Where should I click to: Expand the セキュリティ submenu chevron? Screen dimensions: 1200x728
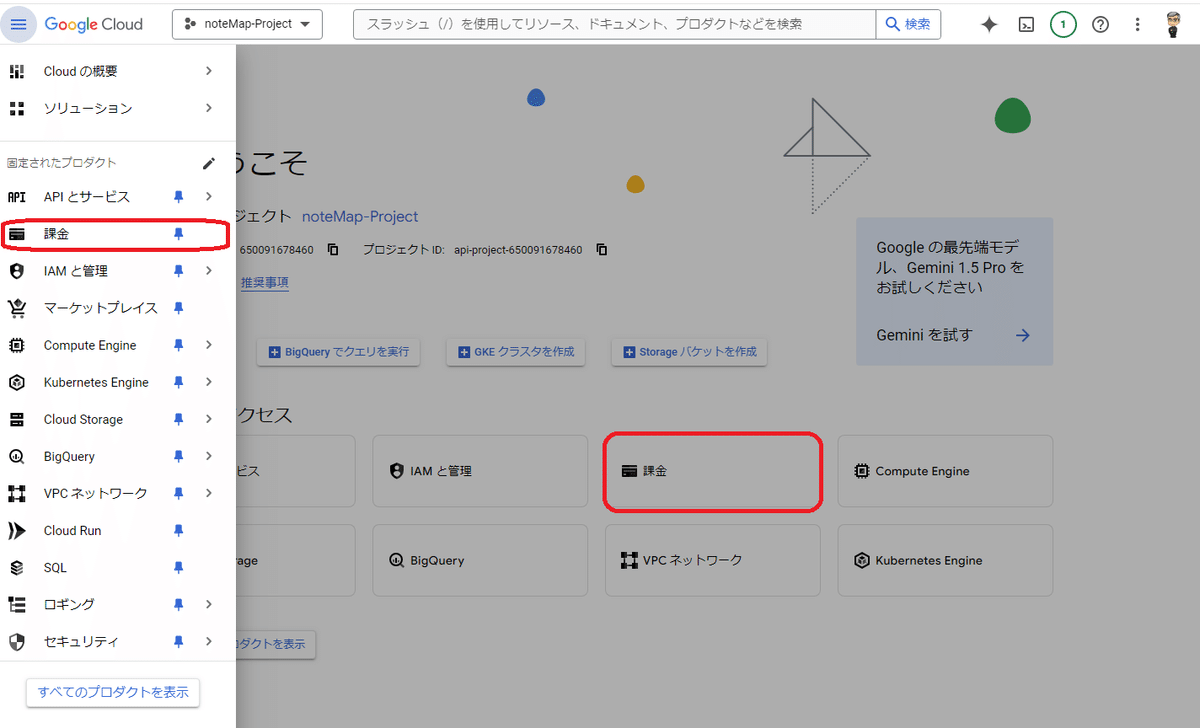[x=208, y=641]
